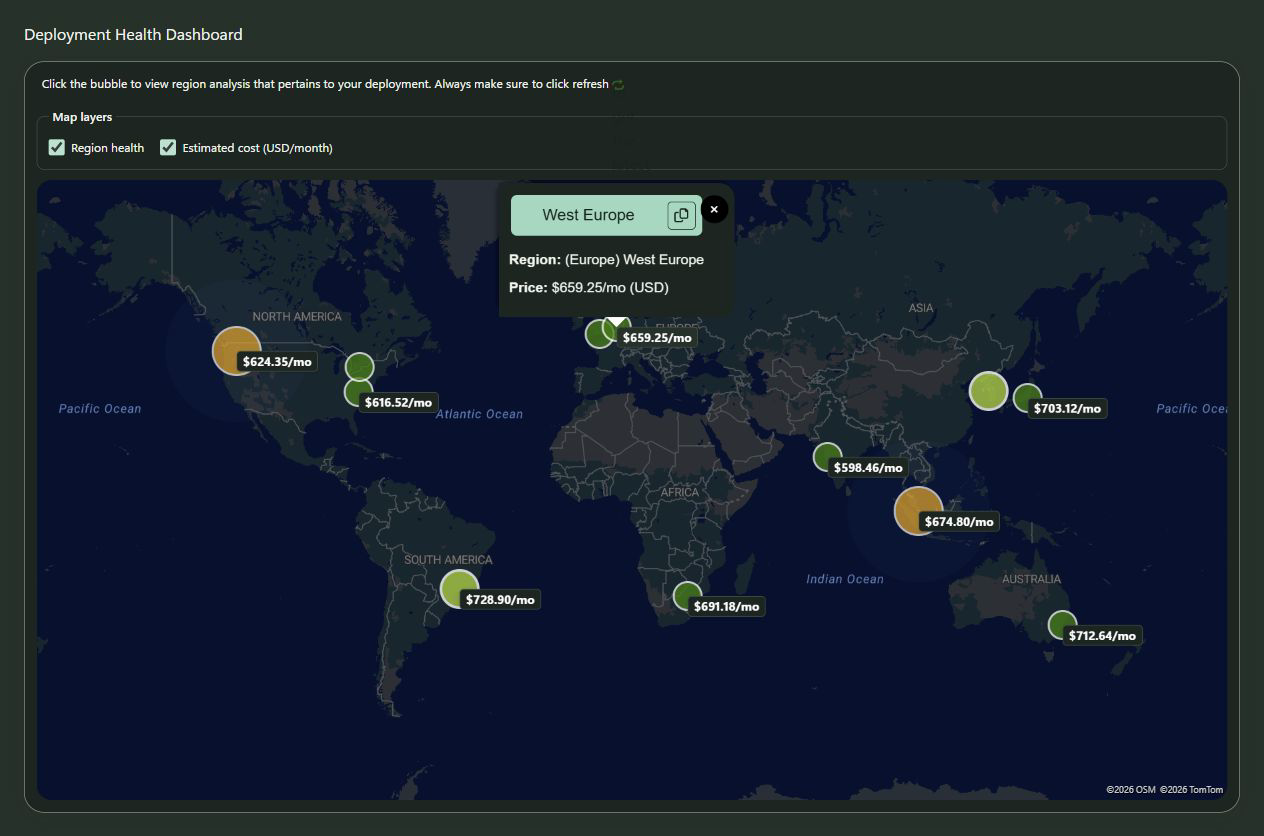Click the $624.35/mo price label
The image size is (1264, 836).
(x=277, y=362)
